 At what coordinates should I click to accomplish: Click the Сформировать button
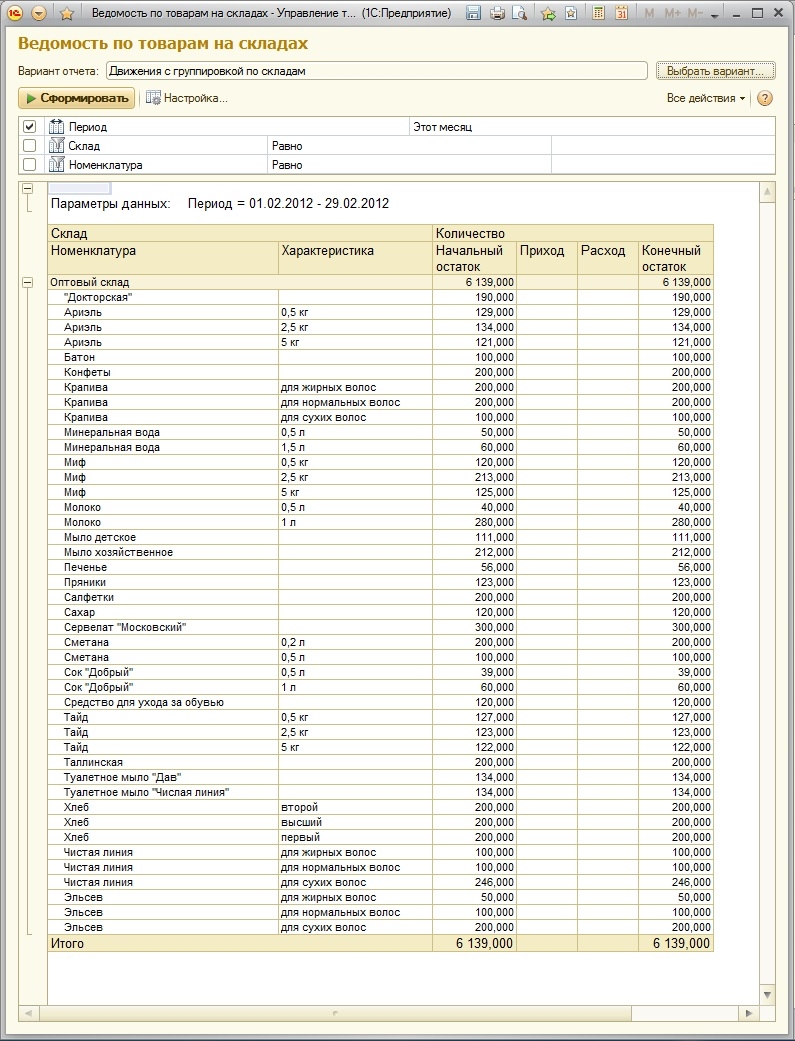(76, 98)
